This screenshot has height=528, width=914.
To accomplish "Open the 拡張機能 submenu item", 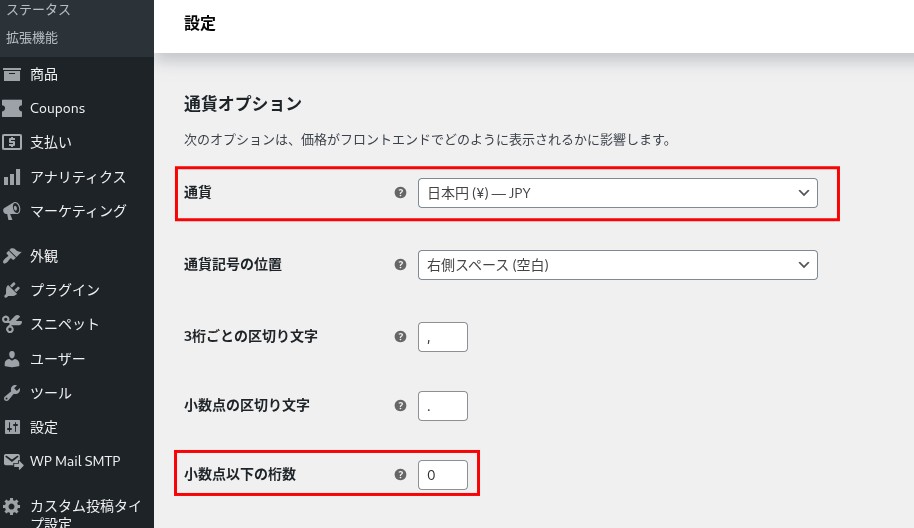I will click(x=32, y=38).
